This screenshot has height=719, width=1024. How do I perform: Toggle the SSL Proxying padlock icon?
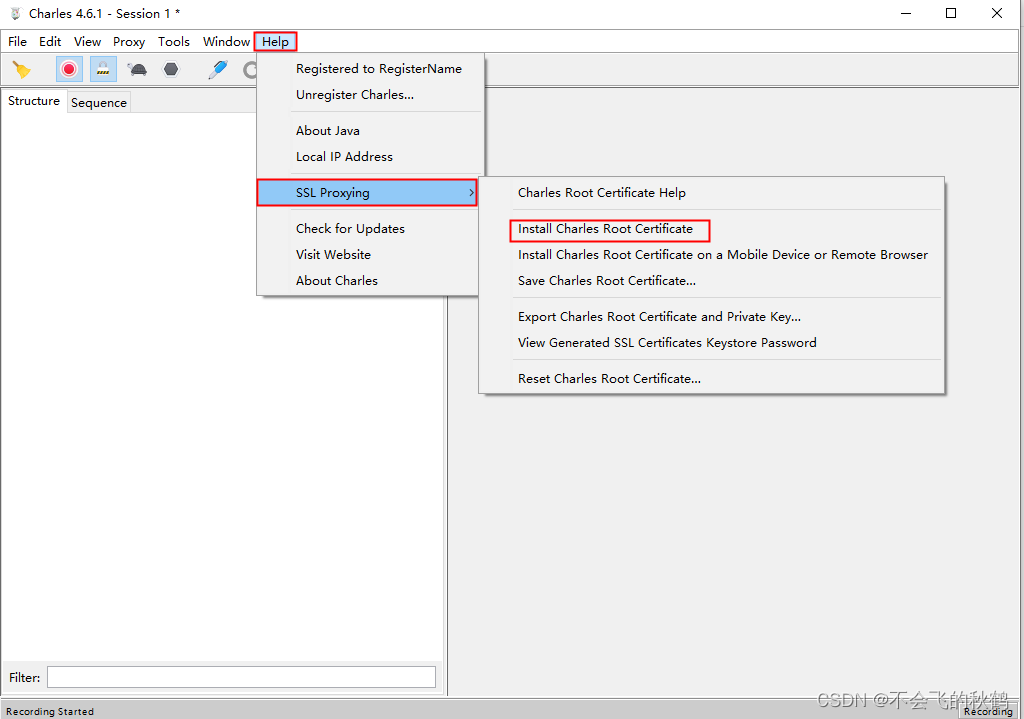click(x=103, y=69)
